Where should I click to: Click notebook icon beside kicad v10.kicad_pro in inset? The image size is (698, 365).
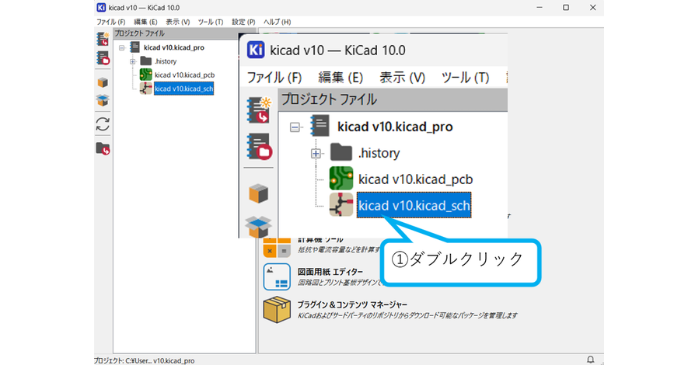click(320, 126)
